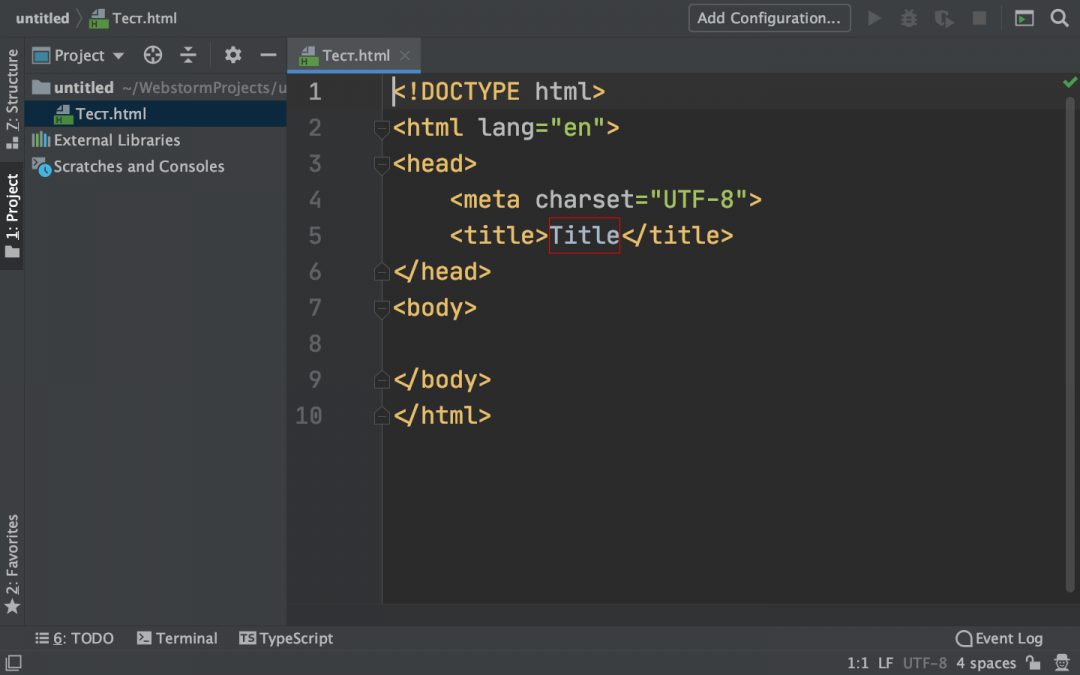The image size is (1080, 675).
Task: Open the Terminal tool window tab
Action: 177,638
